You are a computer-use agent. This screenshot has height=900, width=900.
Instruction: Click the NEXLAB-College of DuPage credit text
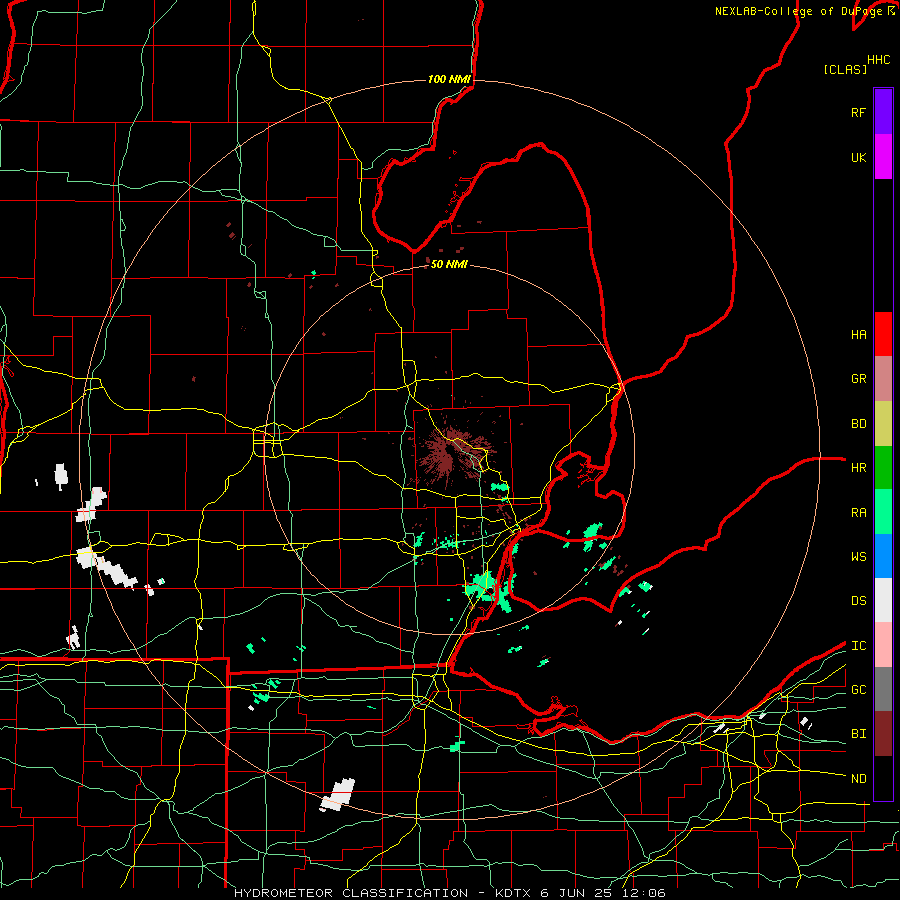[x=799, y=11]
